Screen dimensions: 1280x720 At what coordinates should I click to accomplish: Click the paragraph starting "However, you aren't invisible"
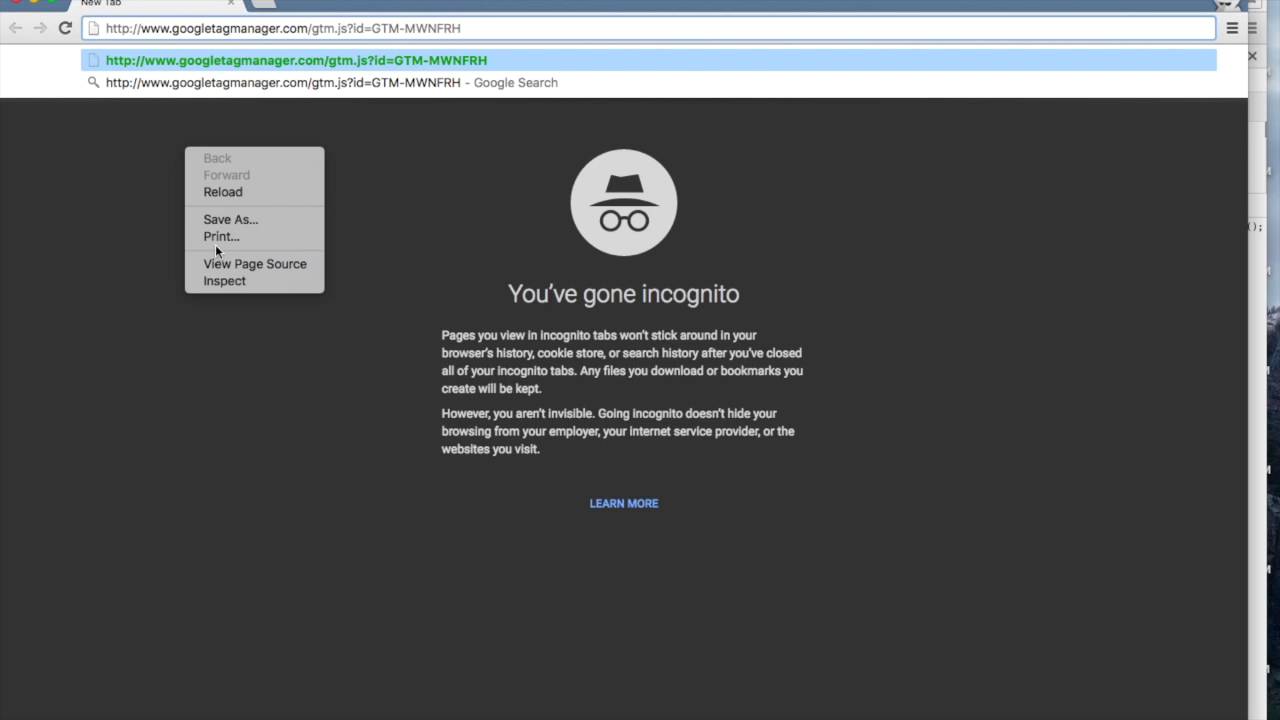pos(618,431)
